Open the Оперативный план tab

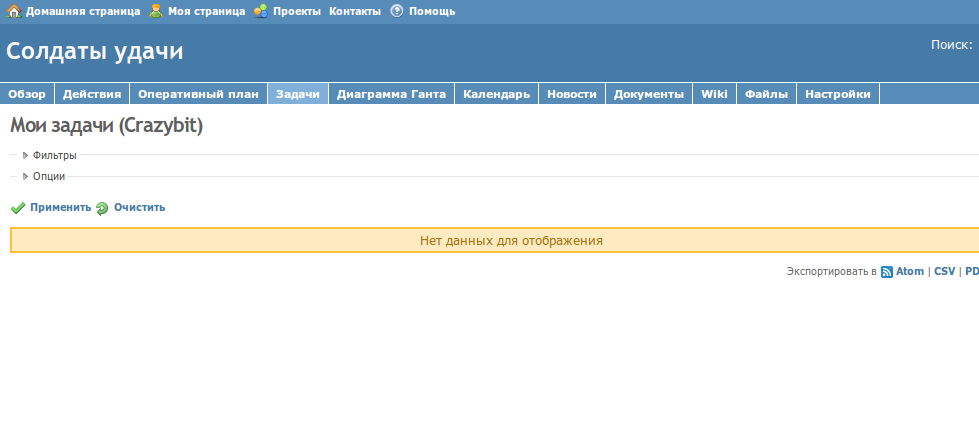click(x=199, y=94)
